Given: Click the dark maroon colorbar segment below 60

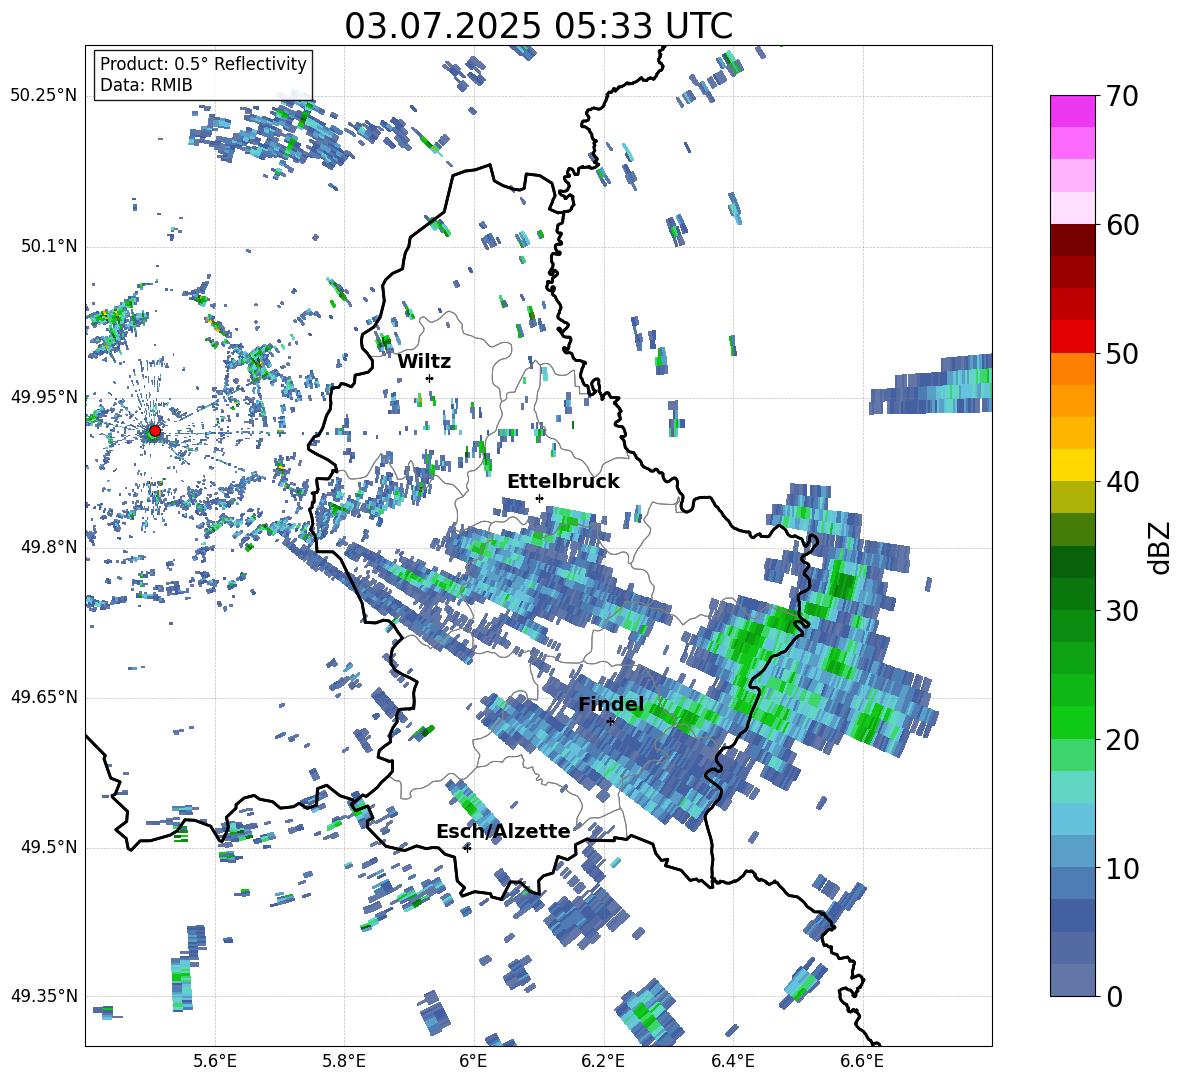Looking at the screenshot, I should point(1072,240).
